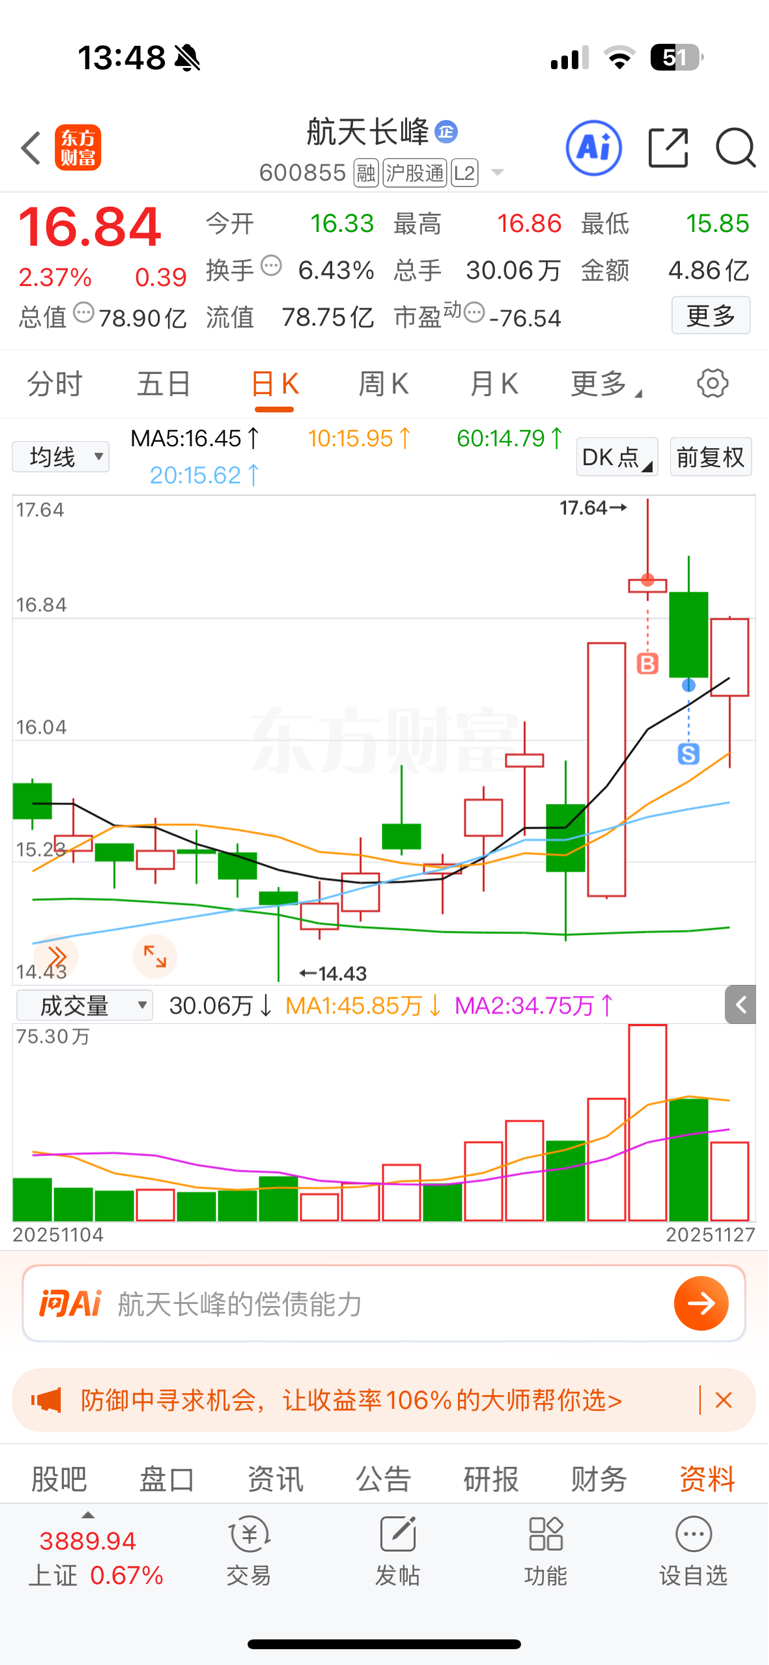Tap the L2 level badge
The image size is (769, 1665).
click(464, 173)
